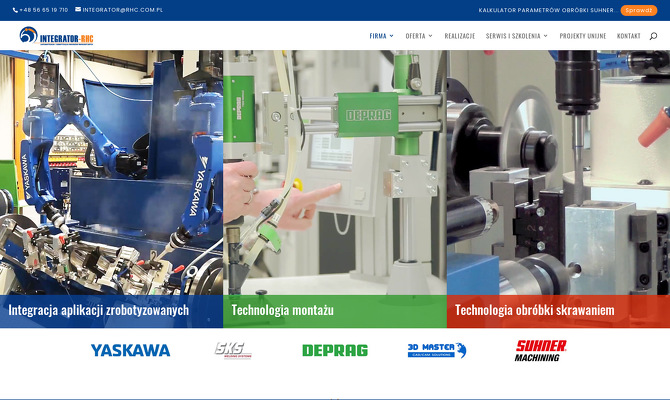
Task: Open the search magnifier icon
Action: click(x=653, y=36)
